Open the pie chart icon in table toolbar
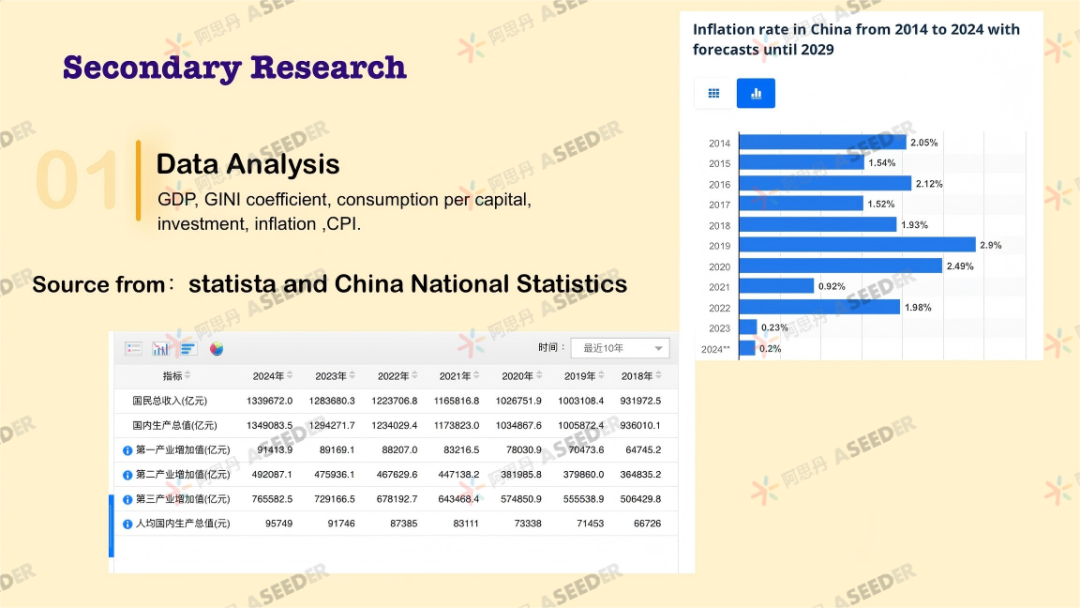 pos(216,349)
